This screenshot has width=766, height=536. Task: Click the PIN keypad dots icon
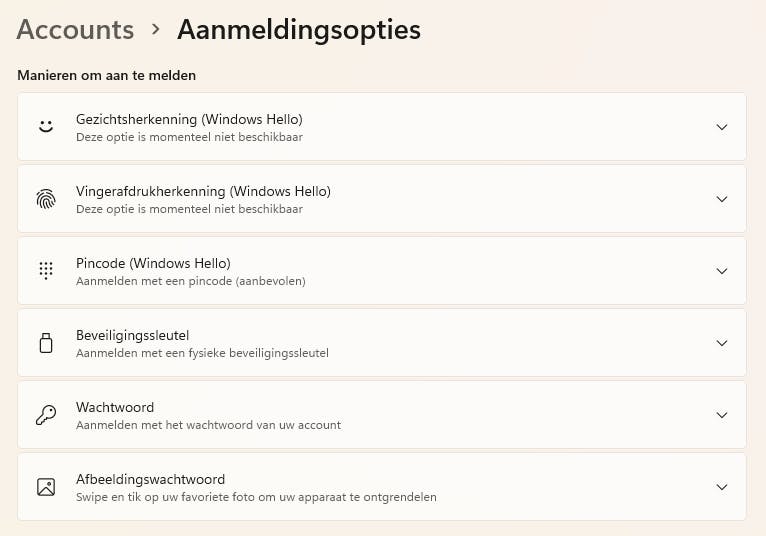pyautogui.click(x=46, y=271)
